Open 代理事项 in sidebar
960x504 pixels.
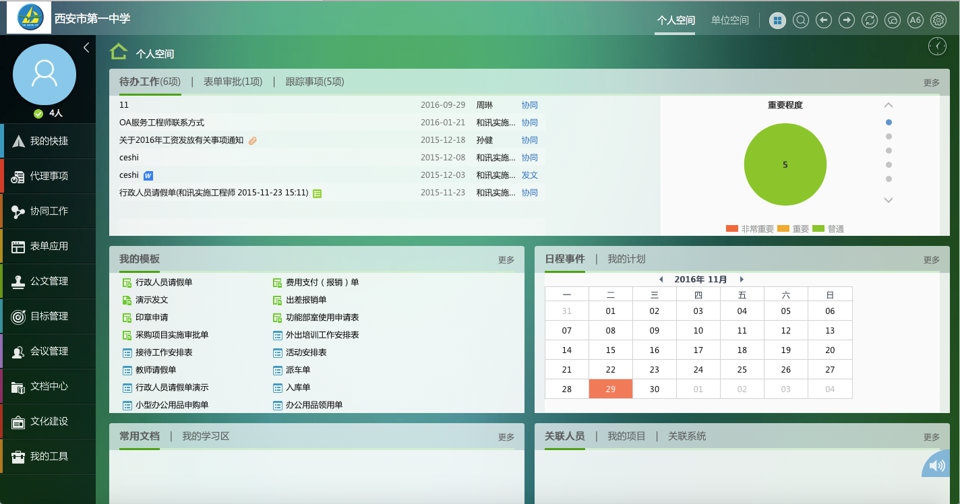coord(48,176)
